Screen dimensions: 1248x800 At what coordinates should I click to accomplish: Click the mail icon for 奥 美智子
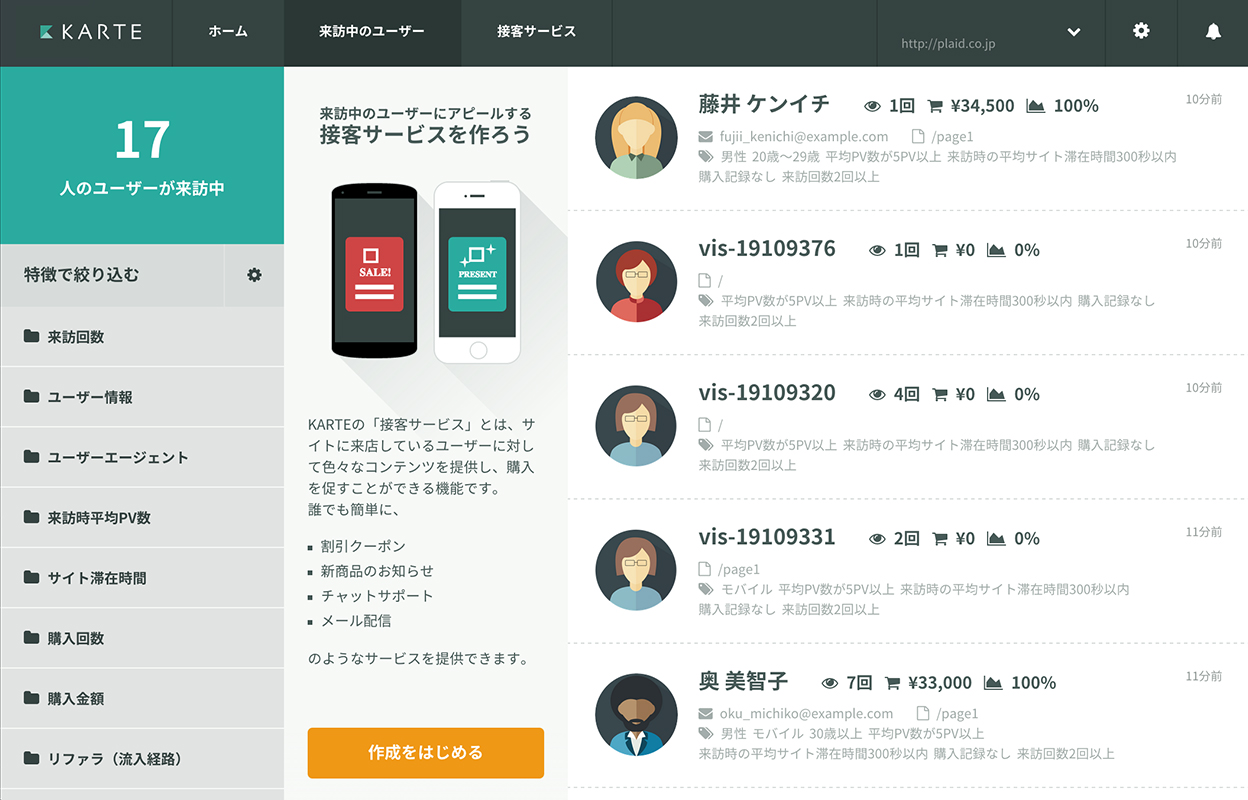(x=706, y=714)
